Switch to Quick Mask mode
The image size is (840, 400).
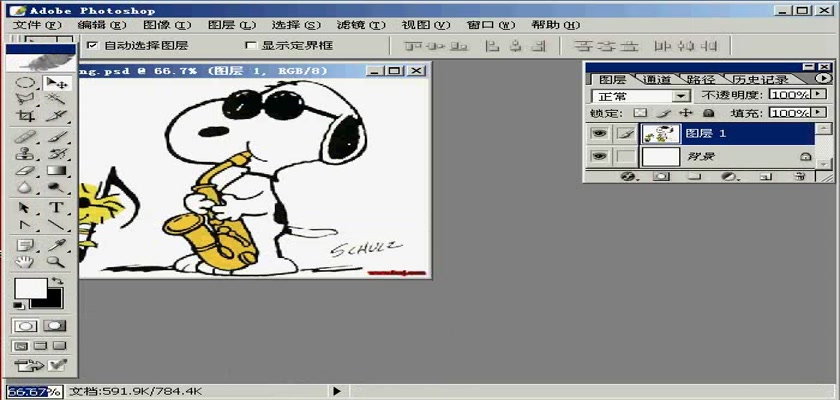pos(54,326)
